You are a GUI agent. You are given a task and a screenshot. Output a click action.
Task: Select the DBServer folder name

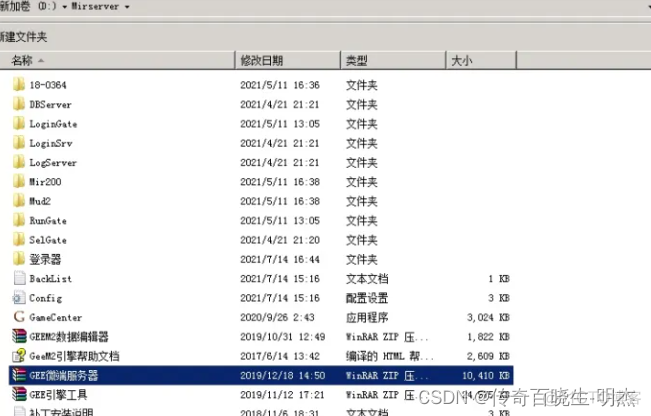coord(50,104)
